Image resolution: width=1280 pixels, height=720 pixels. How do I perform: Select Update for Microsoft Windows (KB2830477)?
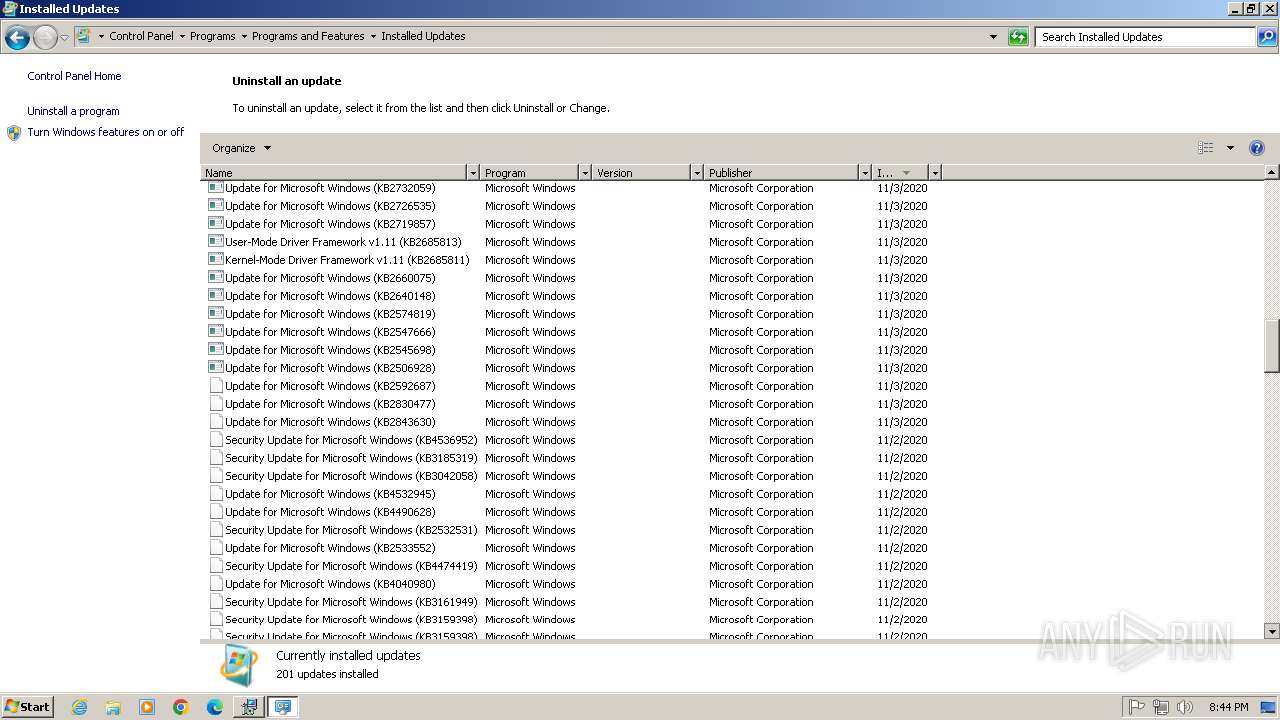[330, 404]
